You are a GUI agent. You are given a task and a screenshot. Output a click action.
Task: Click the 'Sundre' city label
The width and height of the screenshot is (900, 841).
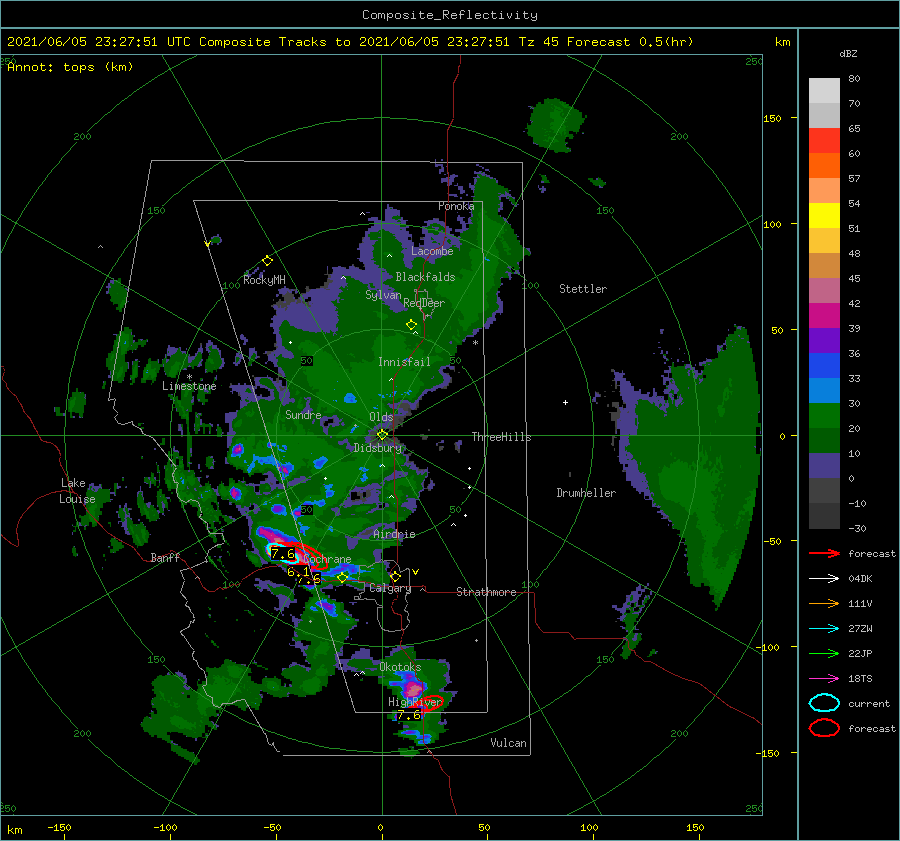click(303, 414)
